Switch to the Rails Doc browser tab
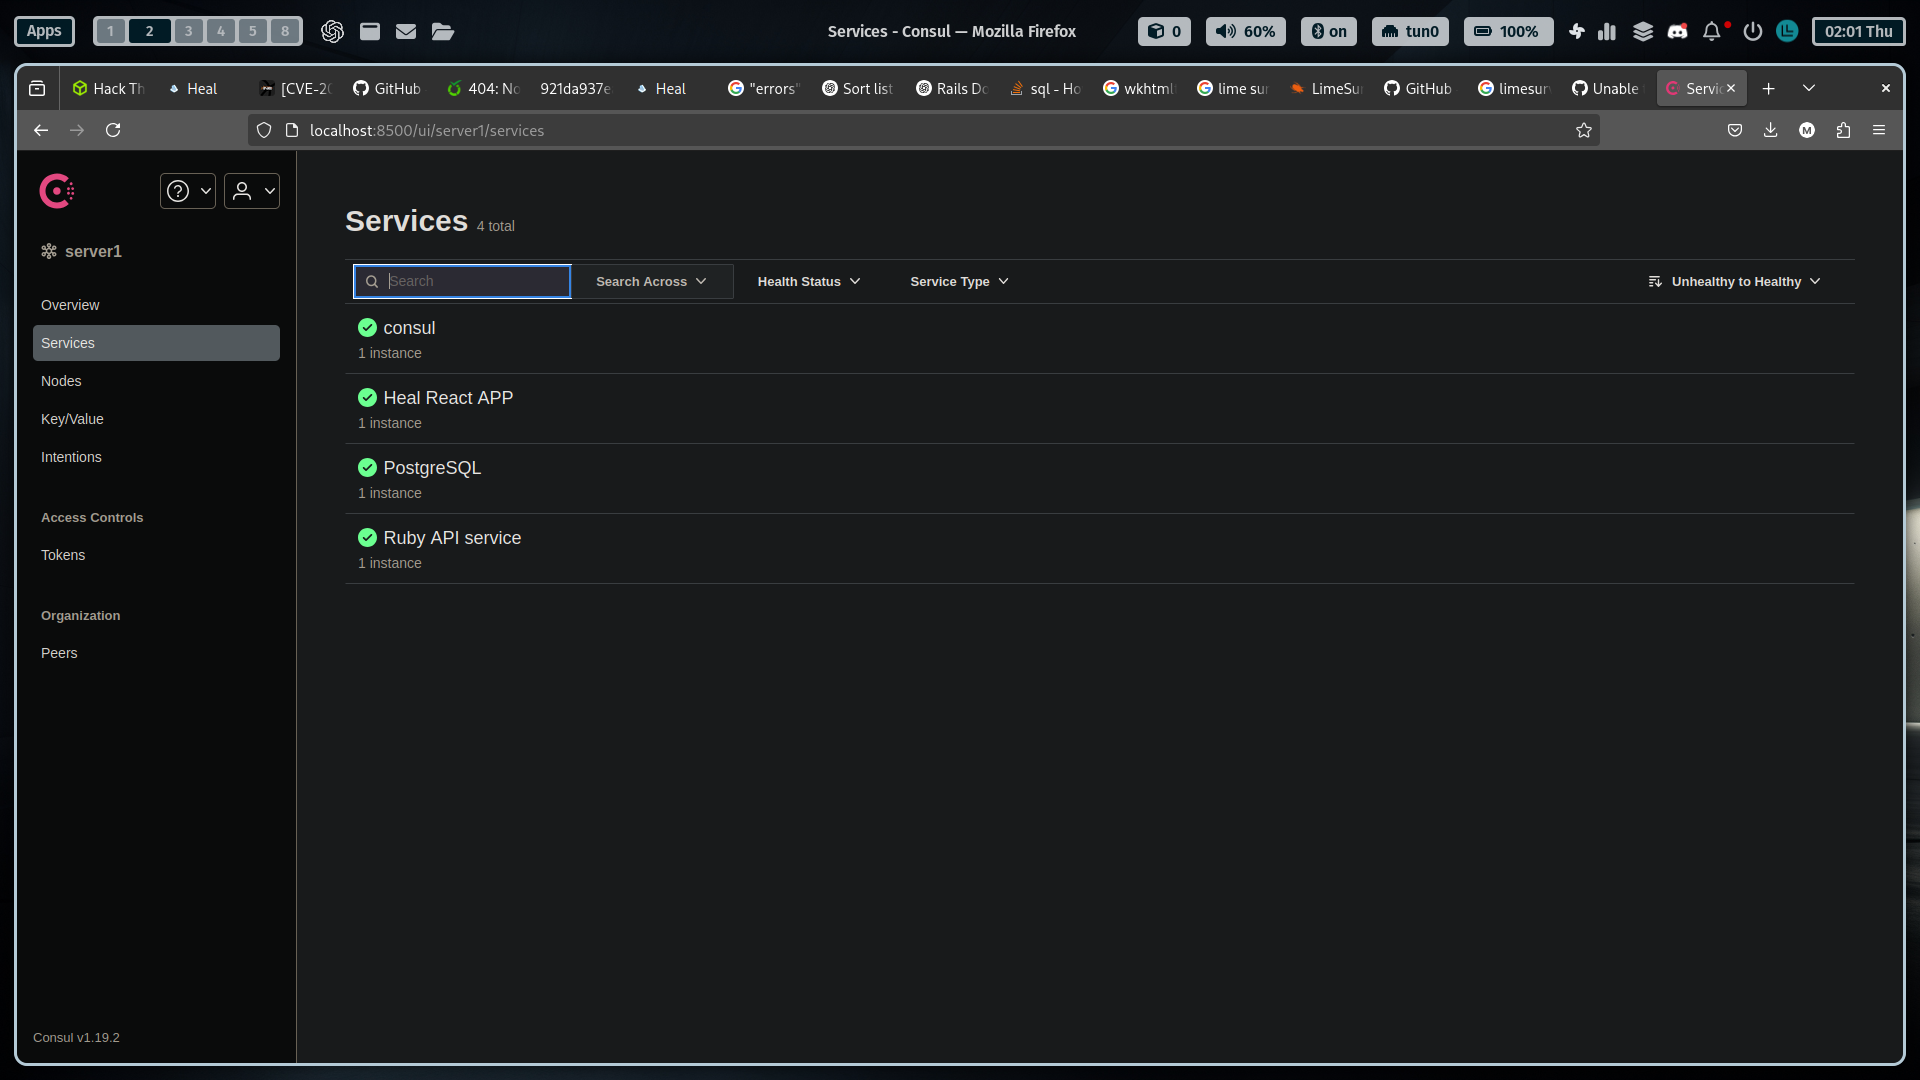The width and height of the screenshot is (1920, 1080). click(951, 89)
